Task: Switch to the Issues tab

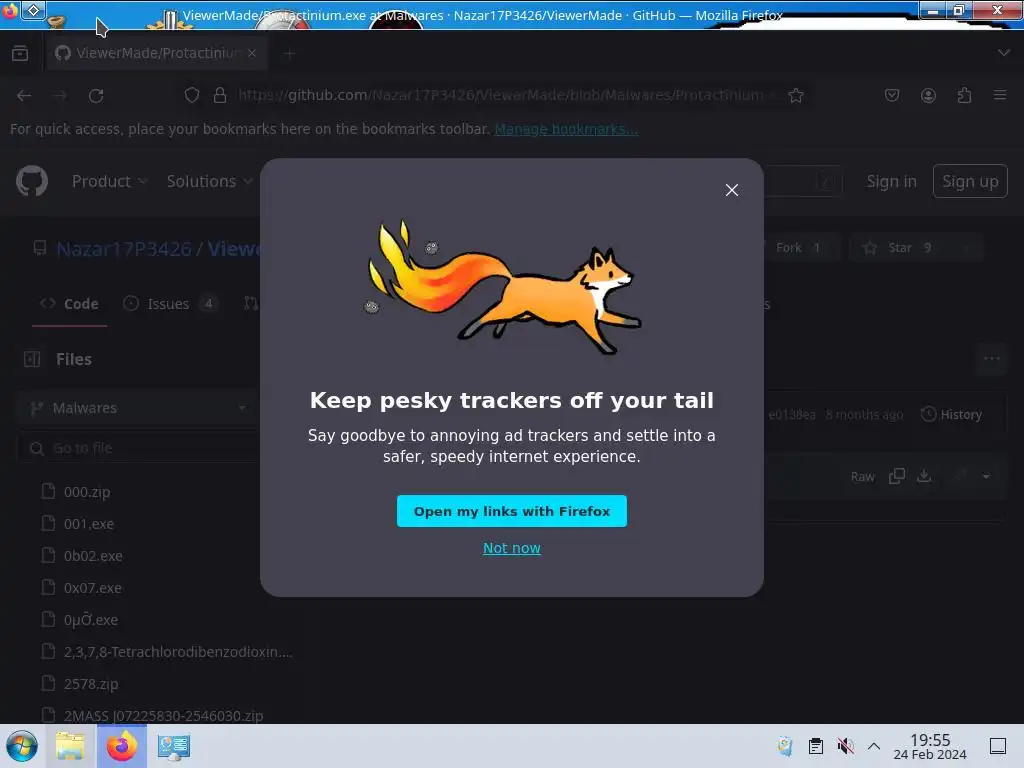Action: 169,304
